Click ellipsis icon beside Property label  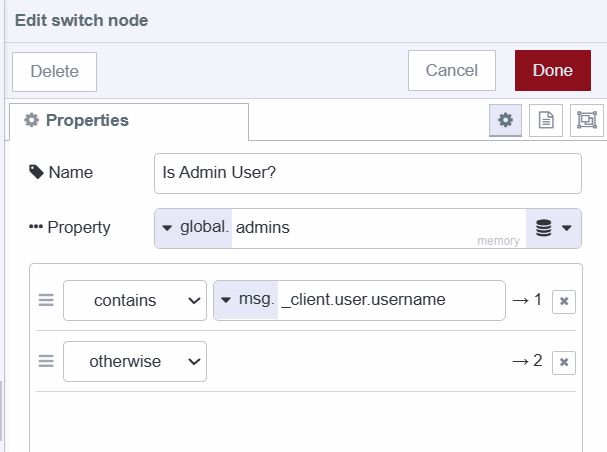click(x=36, y=227)
